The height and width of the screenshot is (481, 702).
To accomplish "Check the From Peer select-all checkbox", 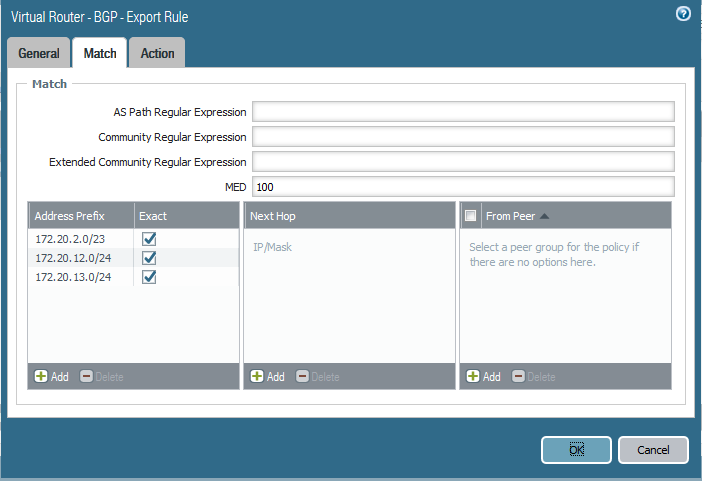I will point(471,216).
